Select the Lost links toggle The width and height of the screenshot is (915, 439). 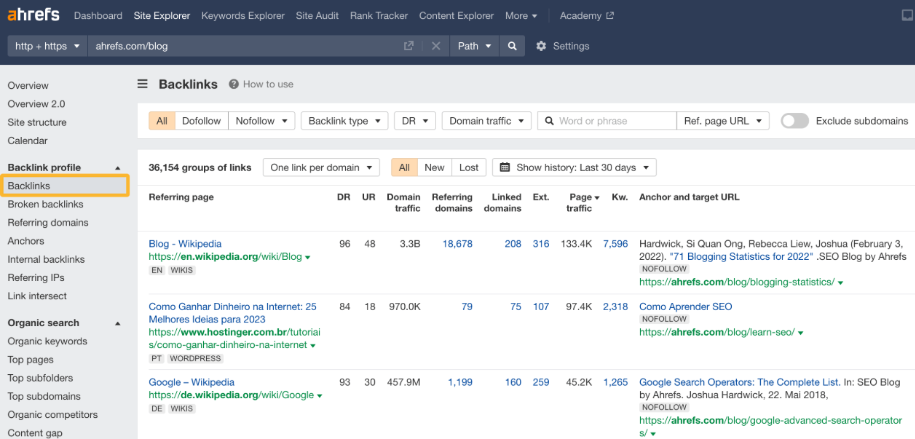469,168
